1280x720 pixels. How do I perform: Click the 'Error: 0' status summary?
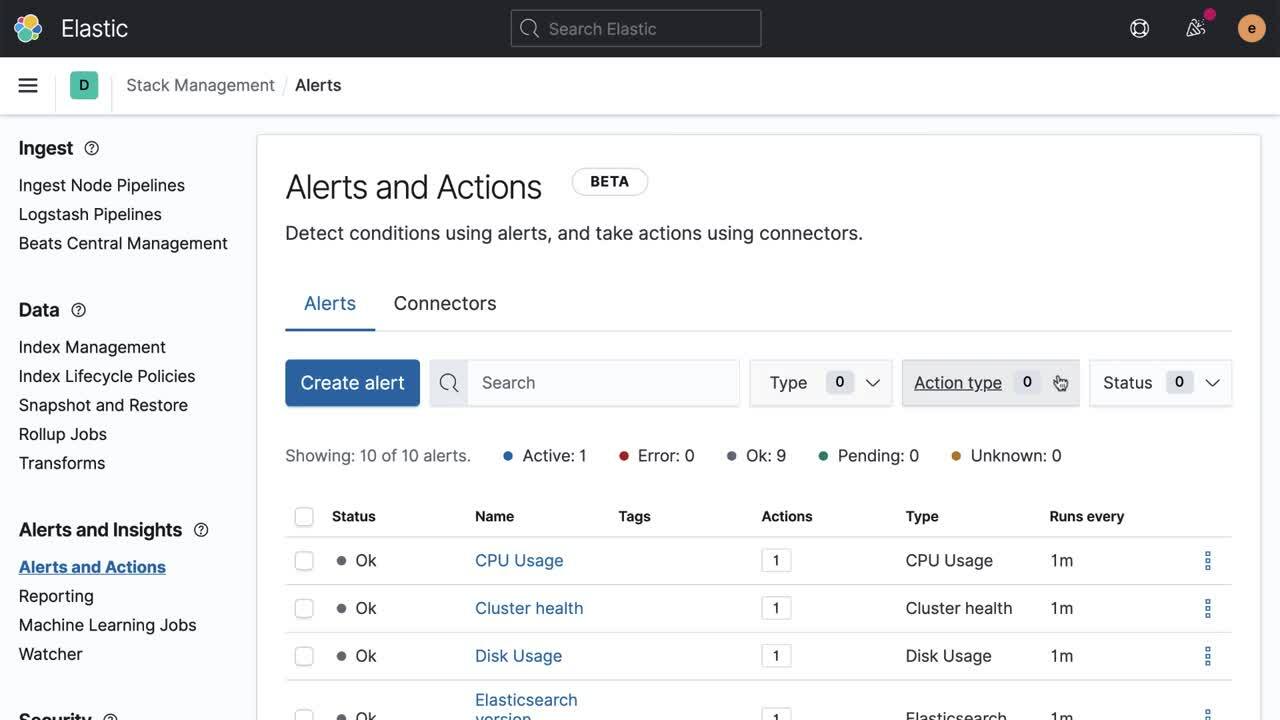pos(657,456)
